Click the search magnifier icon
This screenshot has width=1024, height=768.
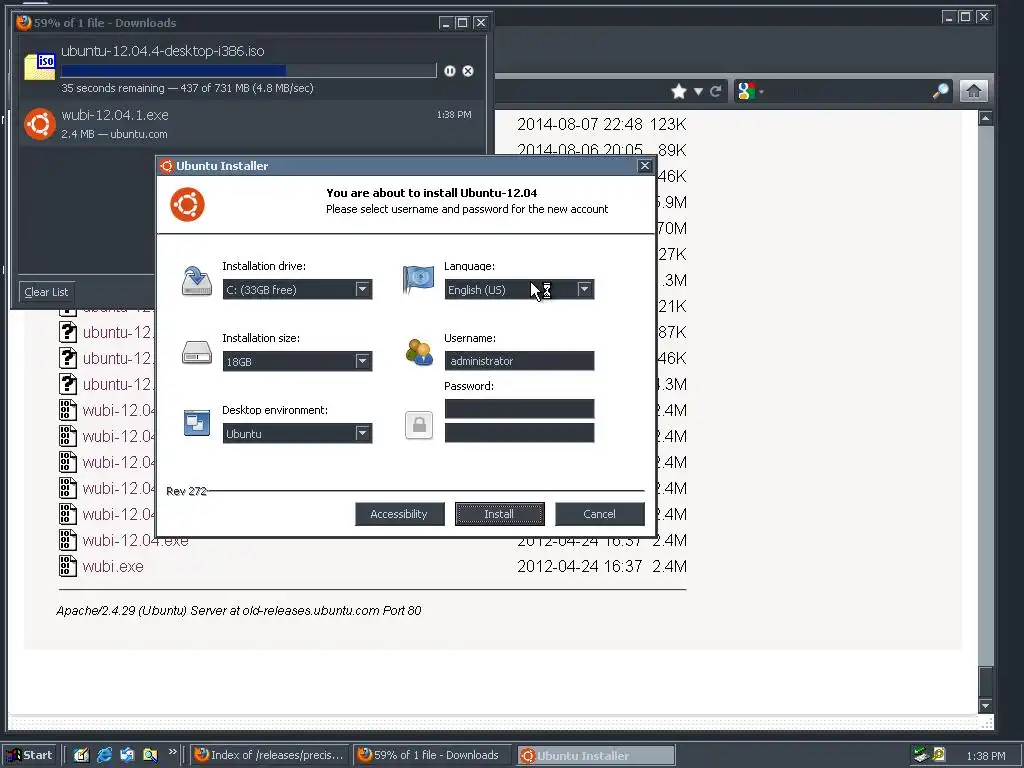coord(940,91)
